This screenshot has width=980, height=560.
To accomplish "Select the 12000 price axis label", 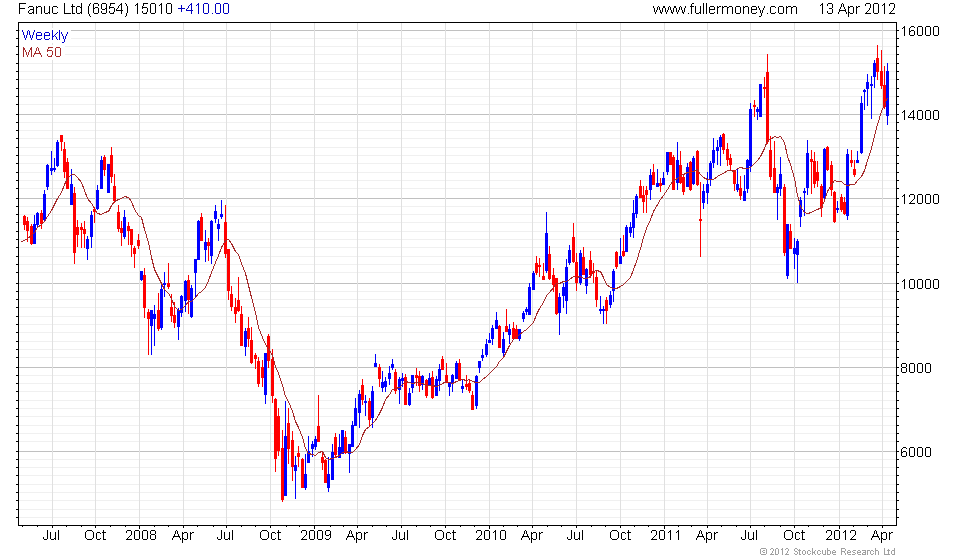I will pyautogui.click(x=922, y=199).
